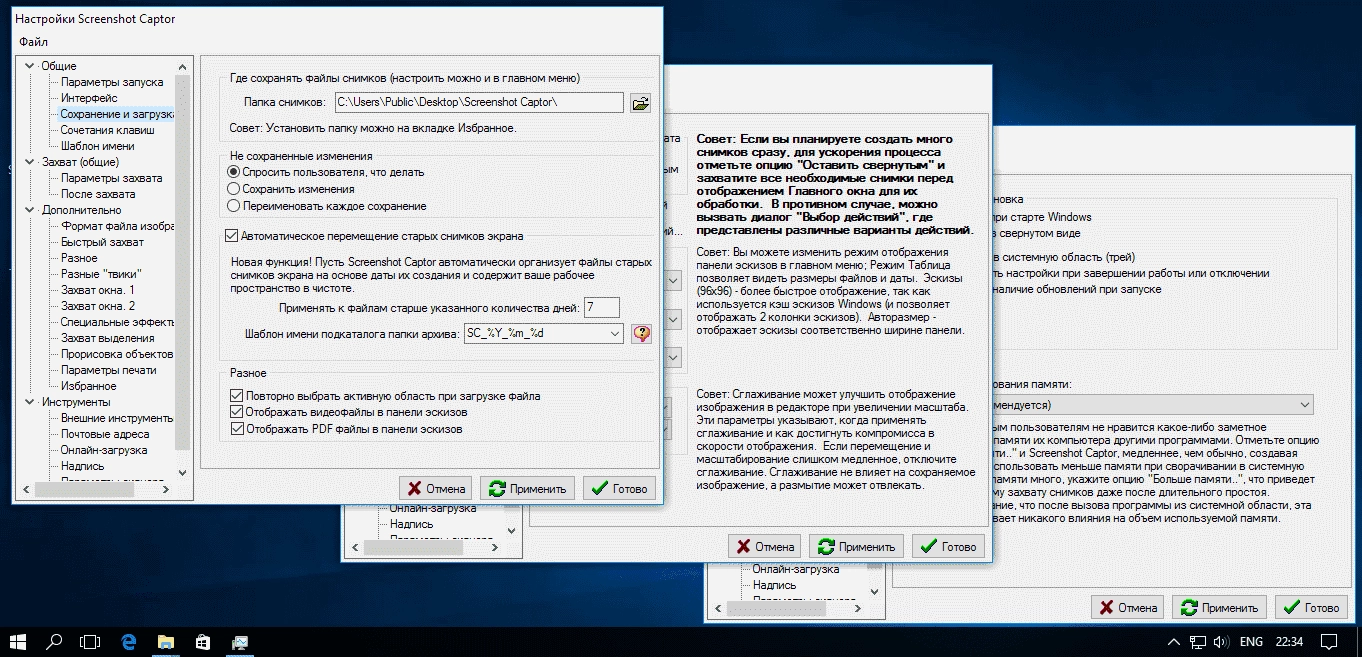The height and width of the screenshot is (657, 1362).
Task: Select Сочетания клавиш tree item
Action: click(107, 130)
